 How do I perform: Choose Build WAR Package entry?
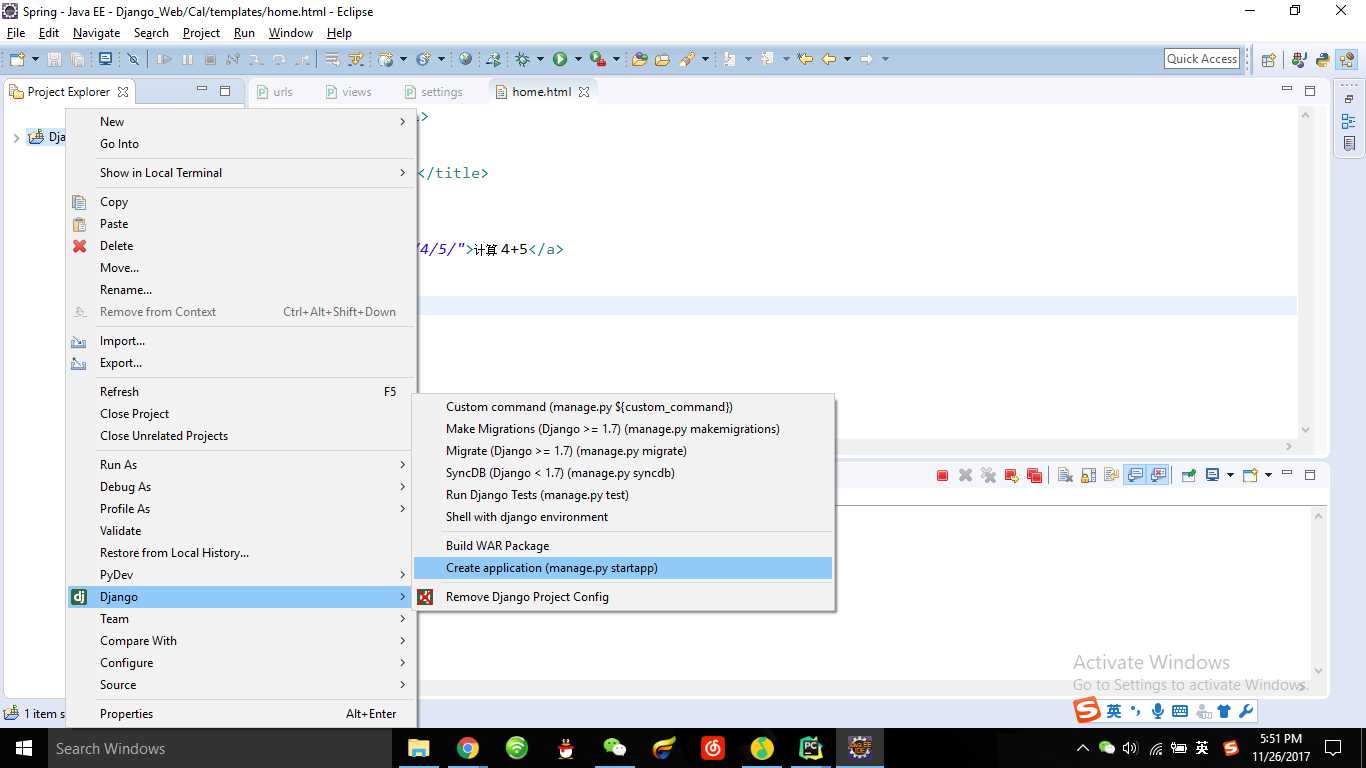tap(623, 546)
